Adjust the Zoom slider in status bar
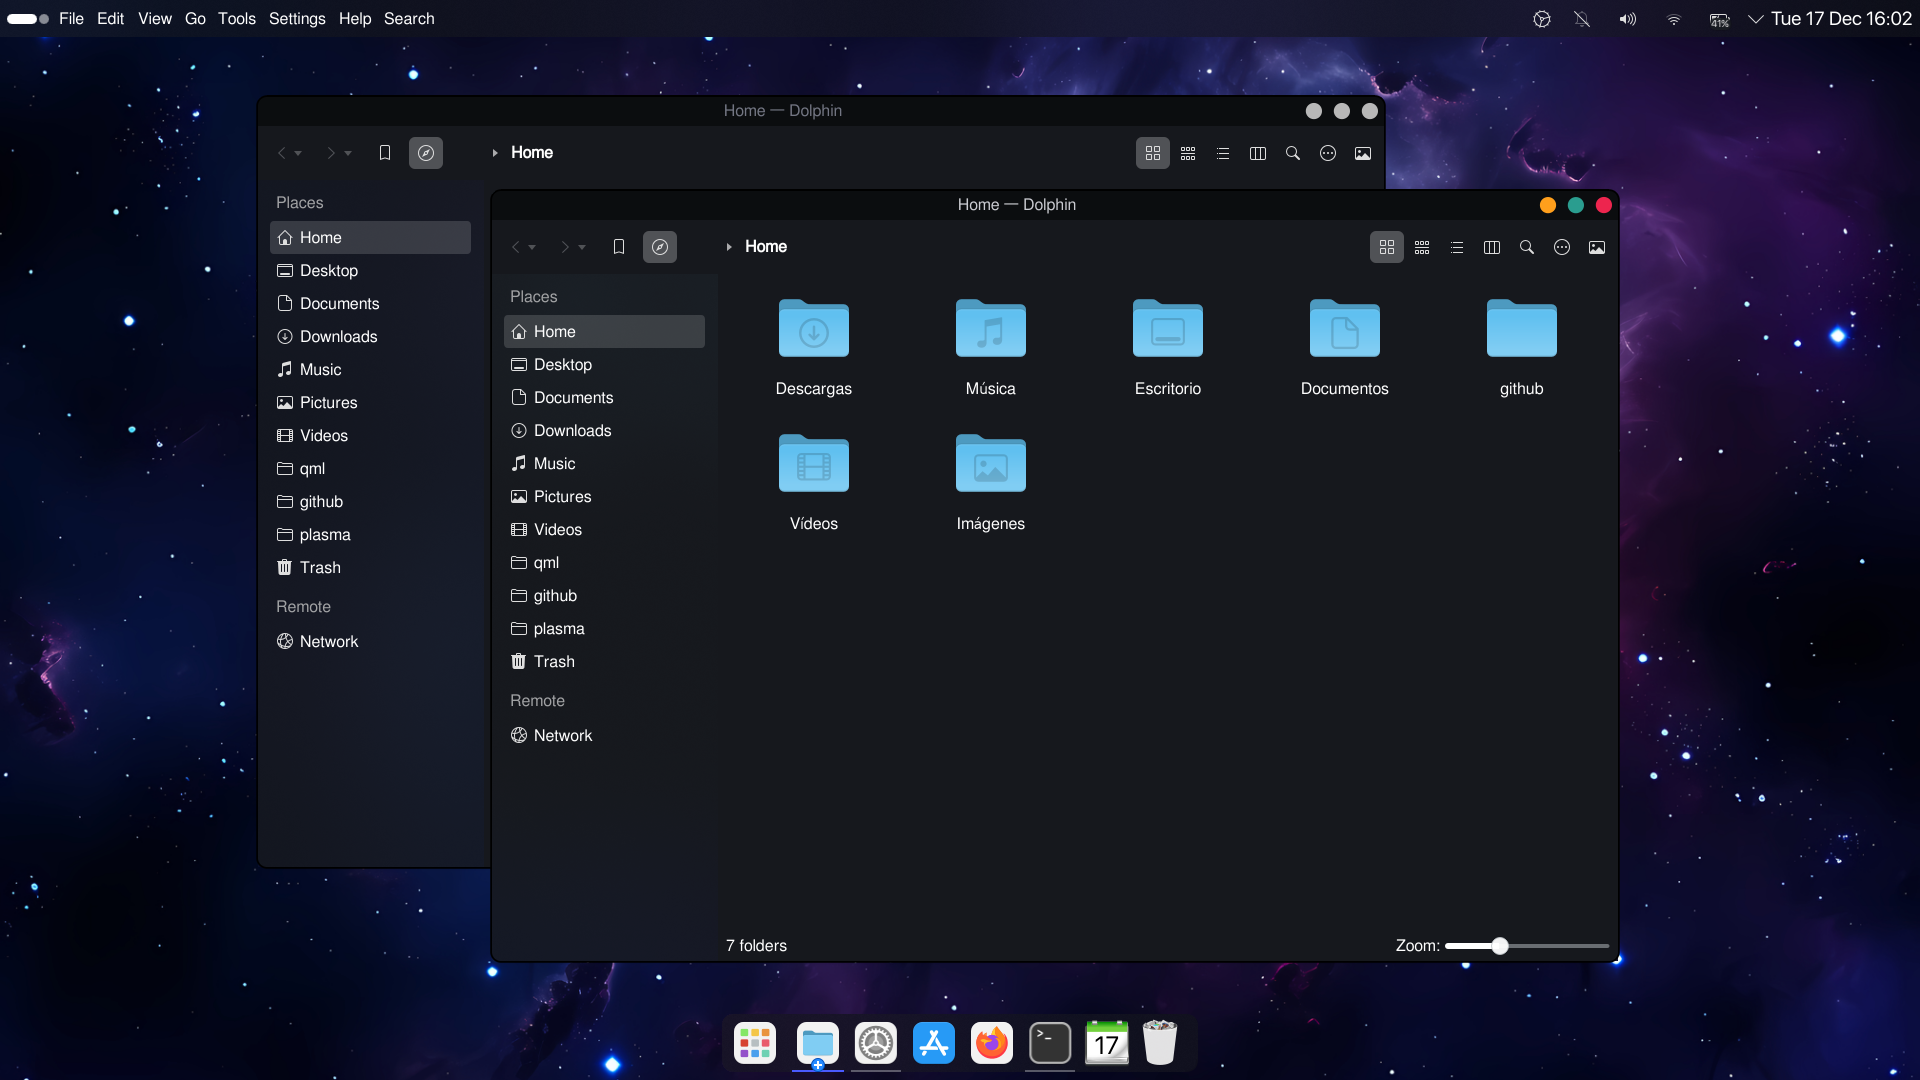 (1527, 946)
